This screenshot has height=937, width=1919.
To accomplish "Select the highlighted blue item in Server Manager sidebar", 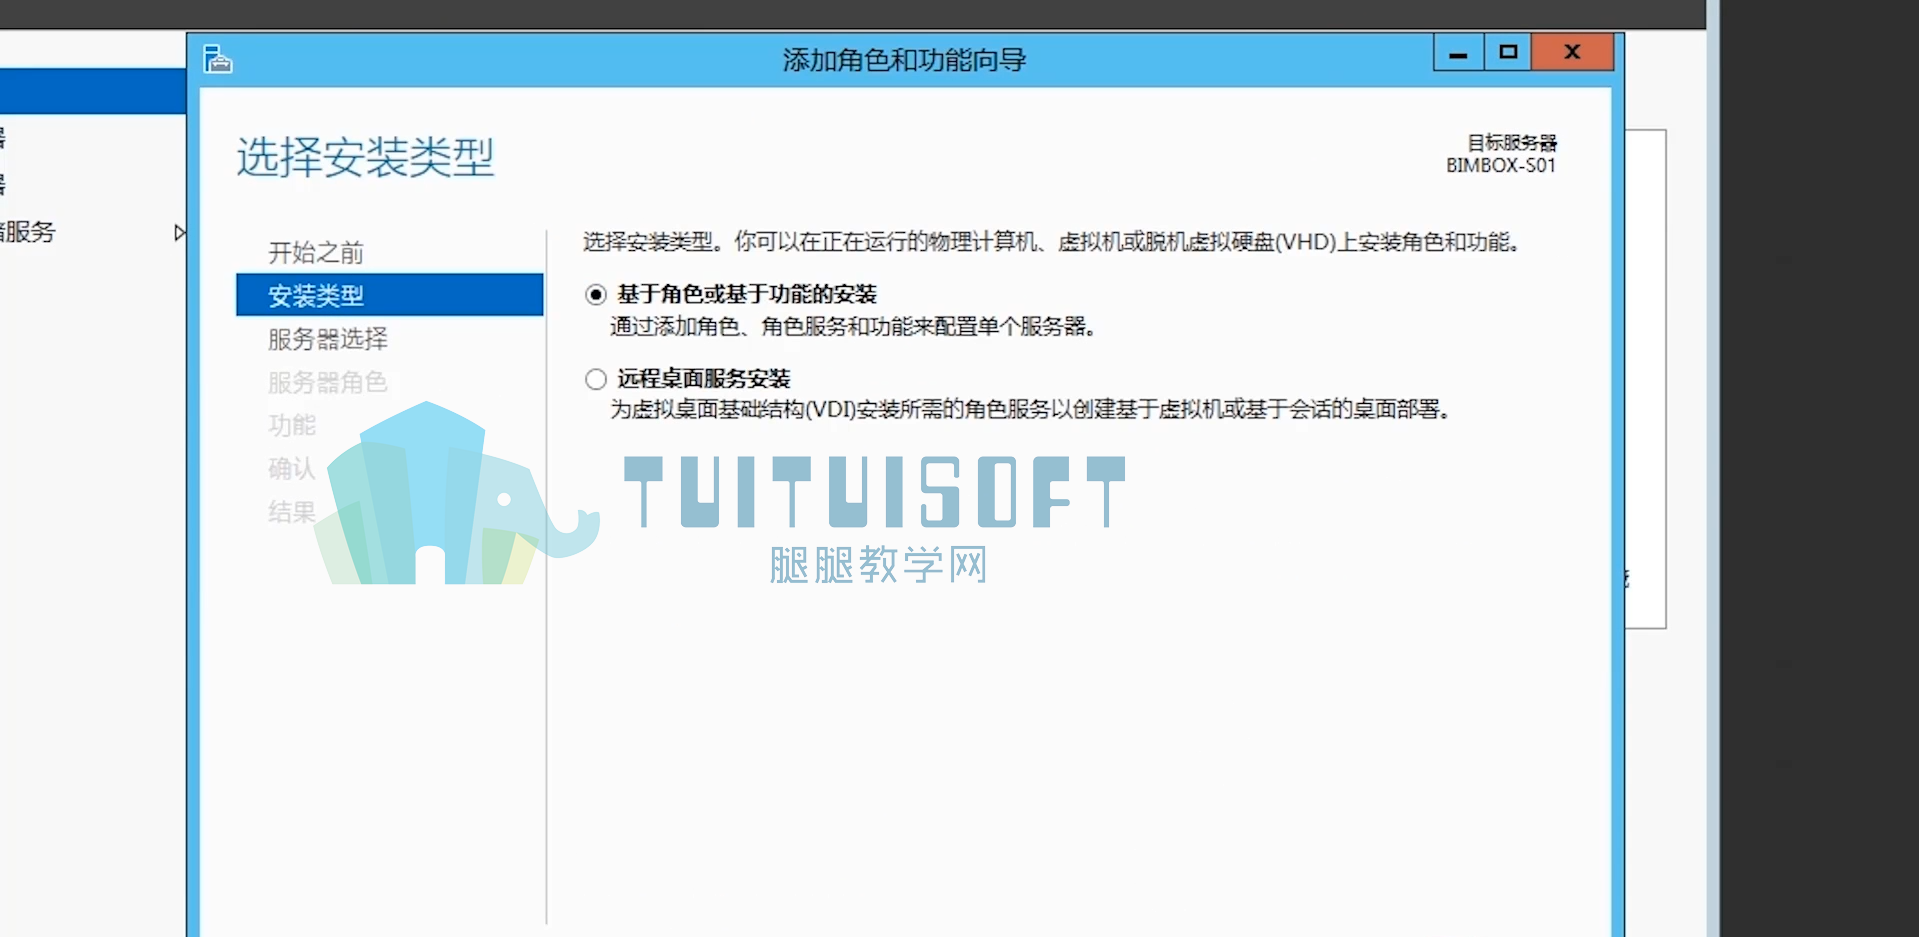I will coord(93,91).
